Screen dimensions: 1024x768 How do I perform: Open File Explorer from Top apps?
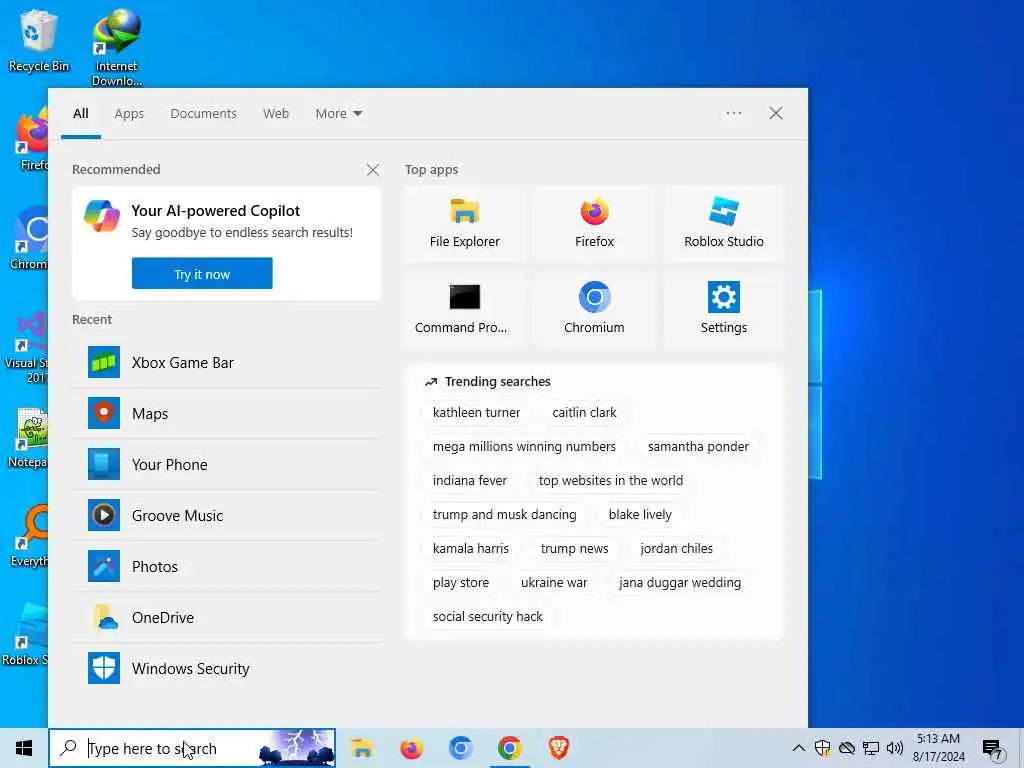point(464,224)
